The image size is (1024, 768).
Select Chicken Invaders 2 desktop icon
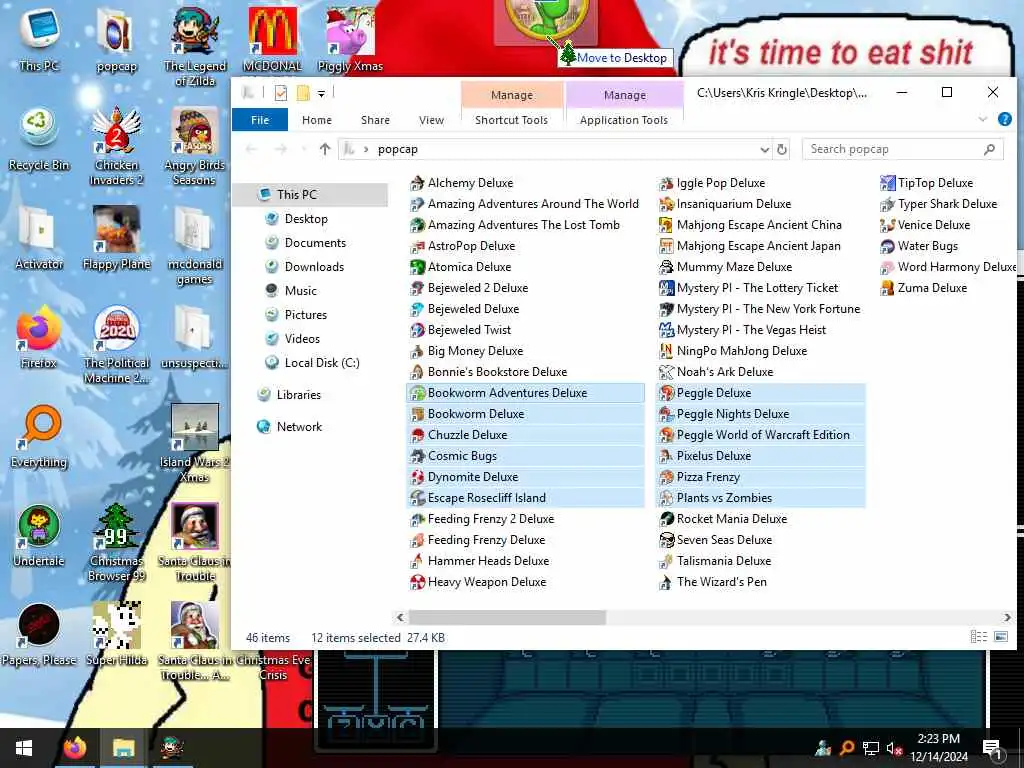116,146
